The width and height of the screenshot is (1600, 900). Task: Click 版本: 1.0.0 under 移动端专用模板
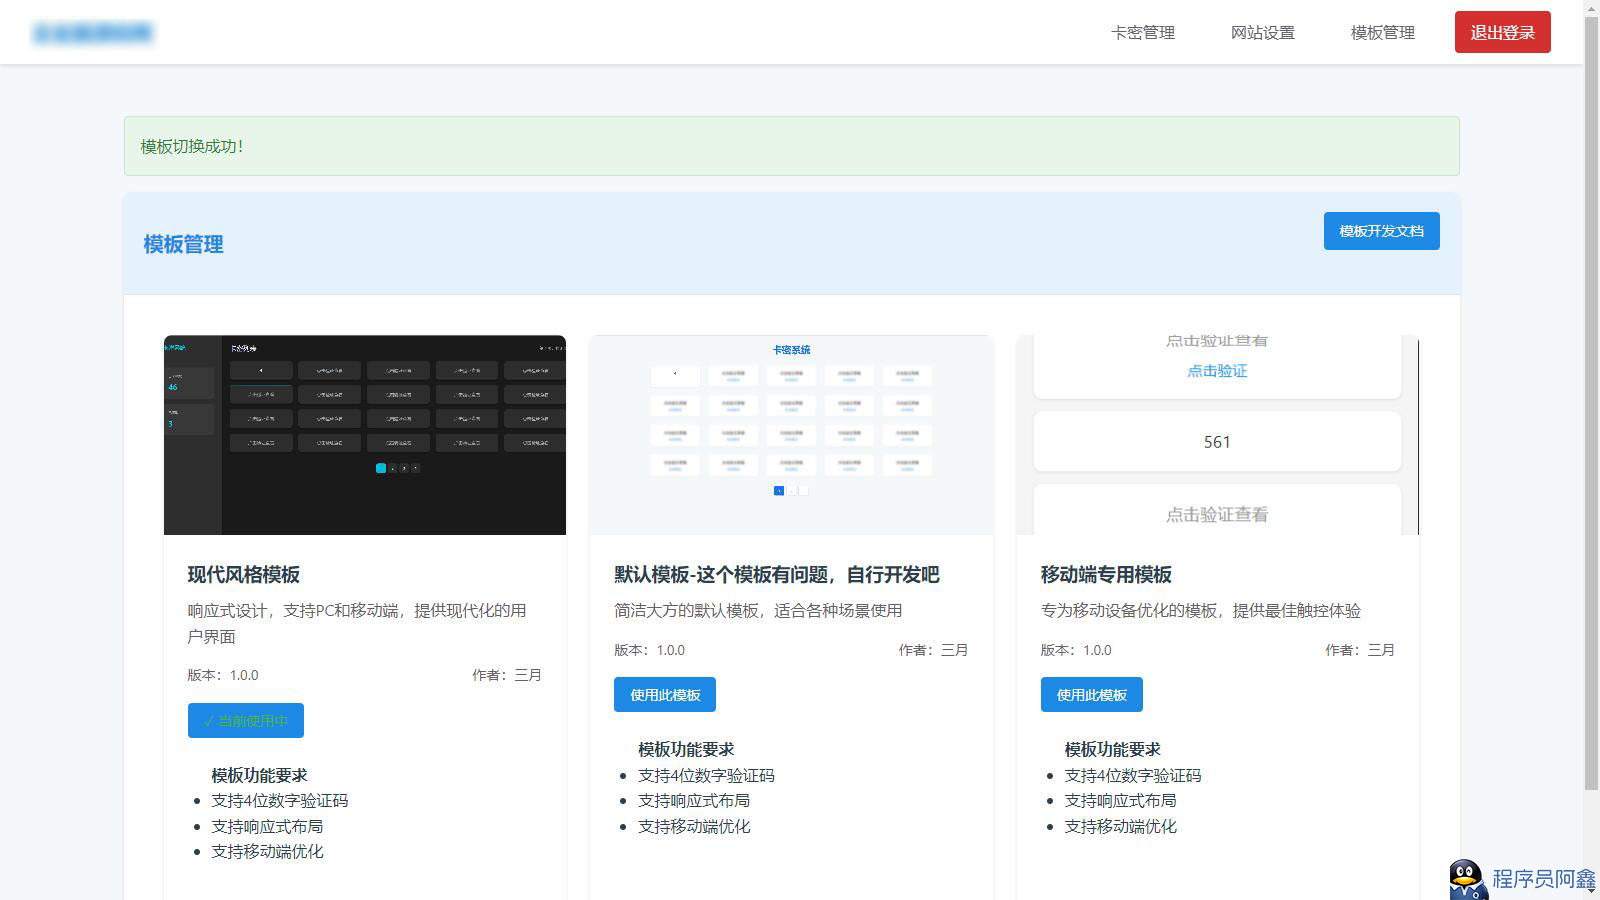pyautogui.click(x=1076, y=650)
